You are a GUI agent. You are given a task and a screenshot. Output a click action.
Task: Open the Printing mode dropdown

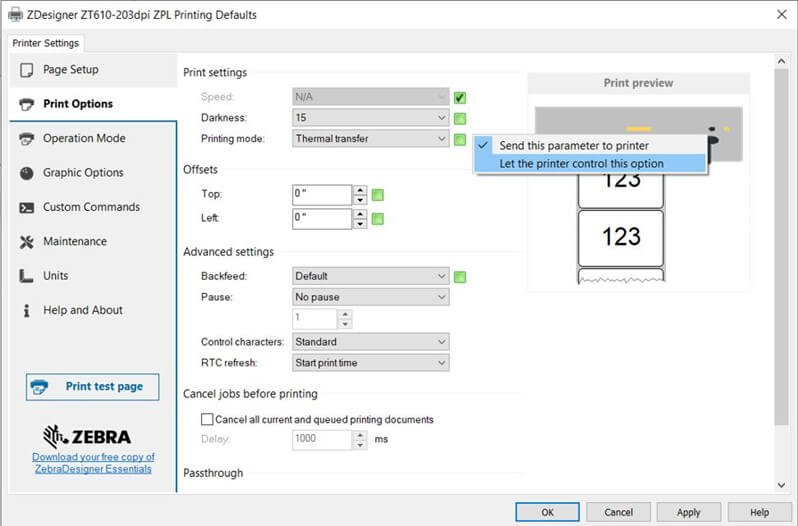point(370,138)
